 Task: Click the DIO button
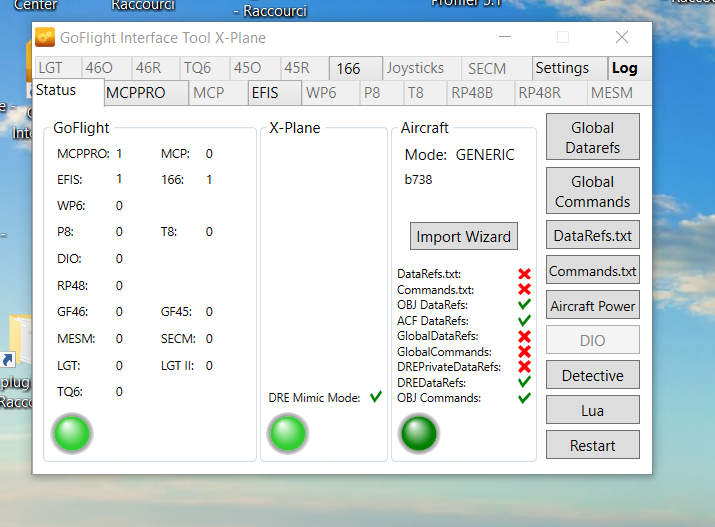[x=593, y=340]
